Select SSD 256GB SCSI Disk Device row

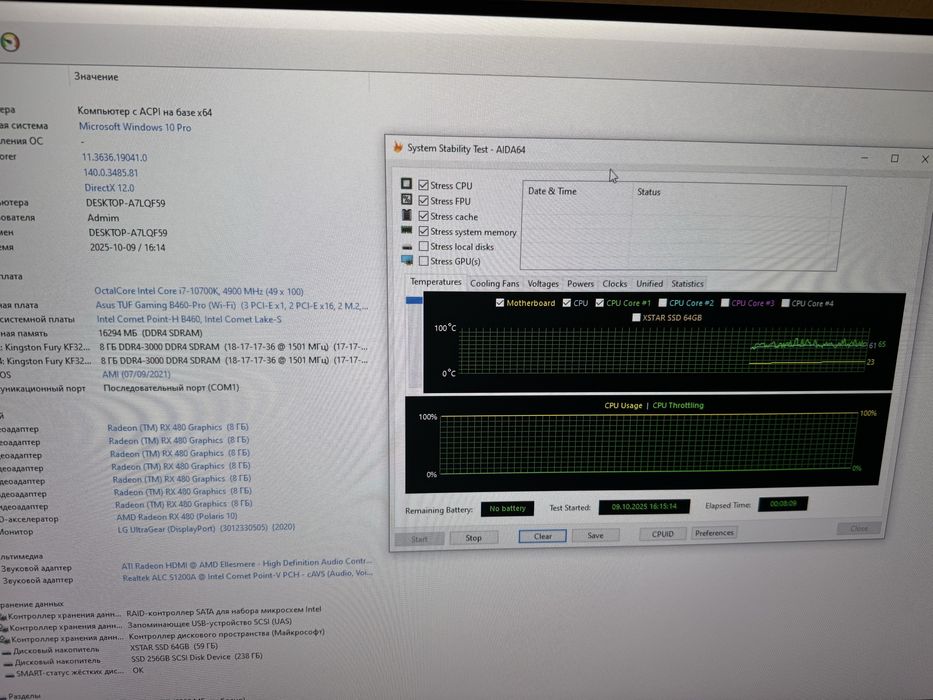pos(196,657)
